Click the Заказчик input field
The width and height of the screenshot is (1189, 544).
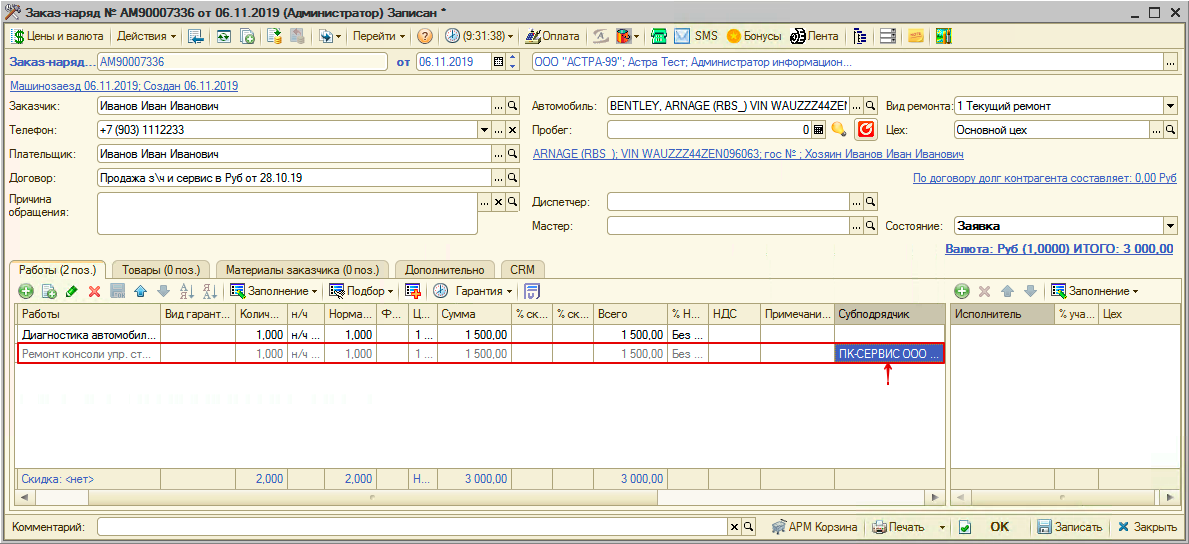click(x=294, y=106)
